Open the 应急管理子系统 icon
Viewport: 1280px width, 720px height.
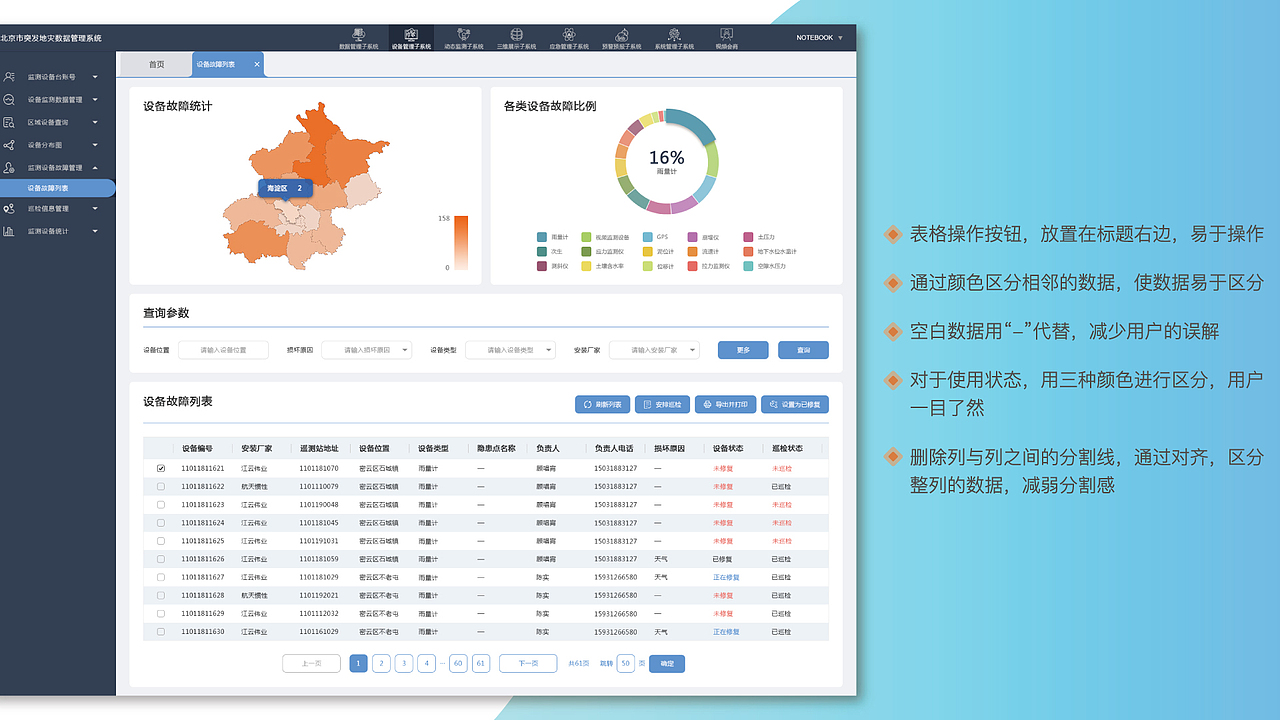click(567, 38)
